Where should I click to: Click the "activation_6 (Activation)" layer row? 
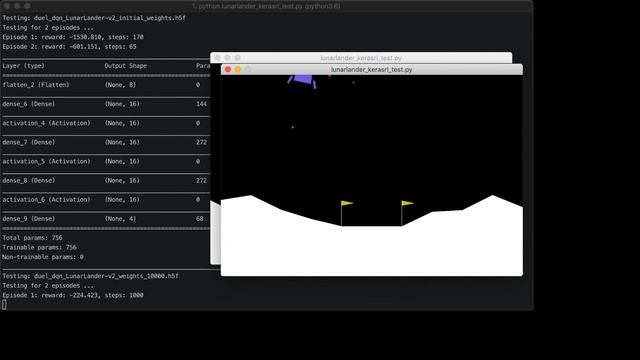[47, 200]
